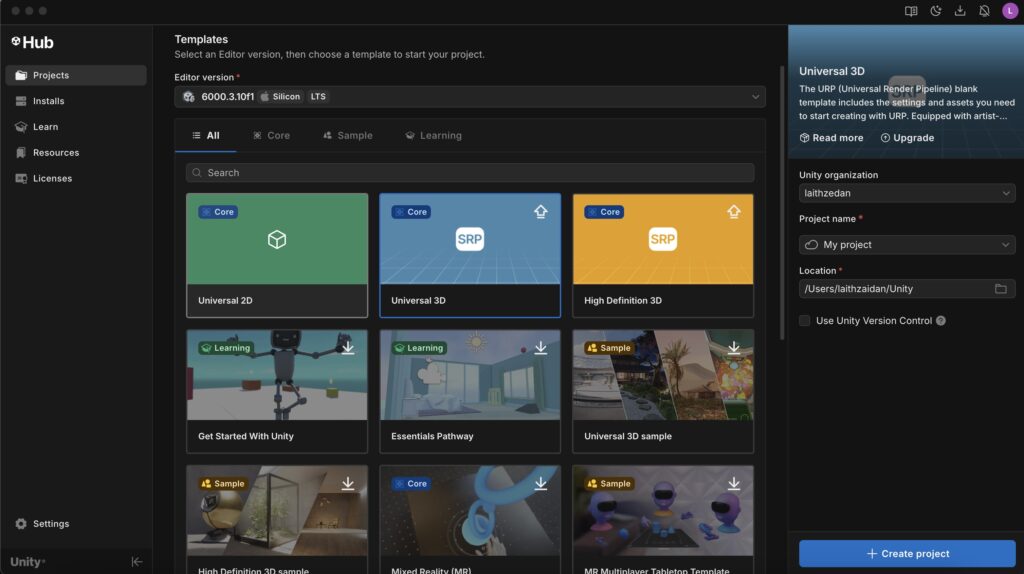Click the help icon beside Unity Version Control
Screen dimensions: 1024x574
point(940,321)
